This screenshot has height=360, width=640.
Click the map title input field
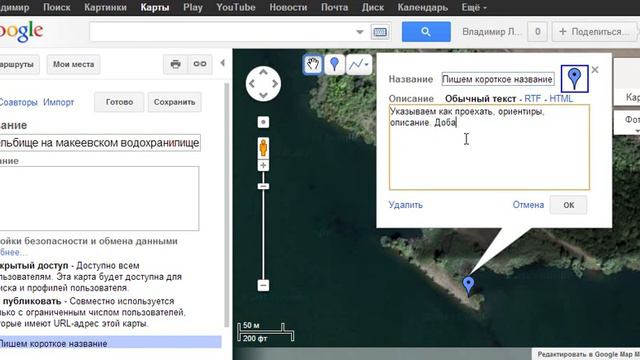[100, 143]
